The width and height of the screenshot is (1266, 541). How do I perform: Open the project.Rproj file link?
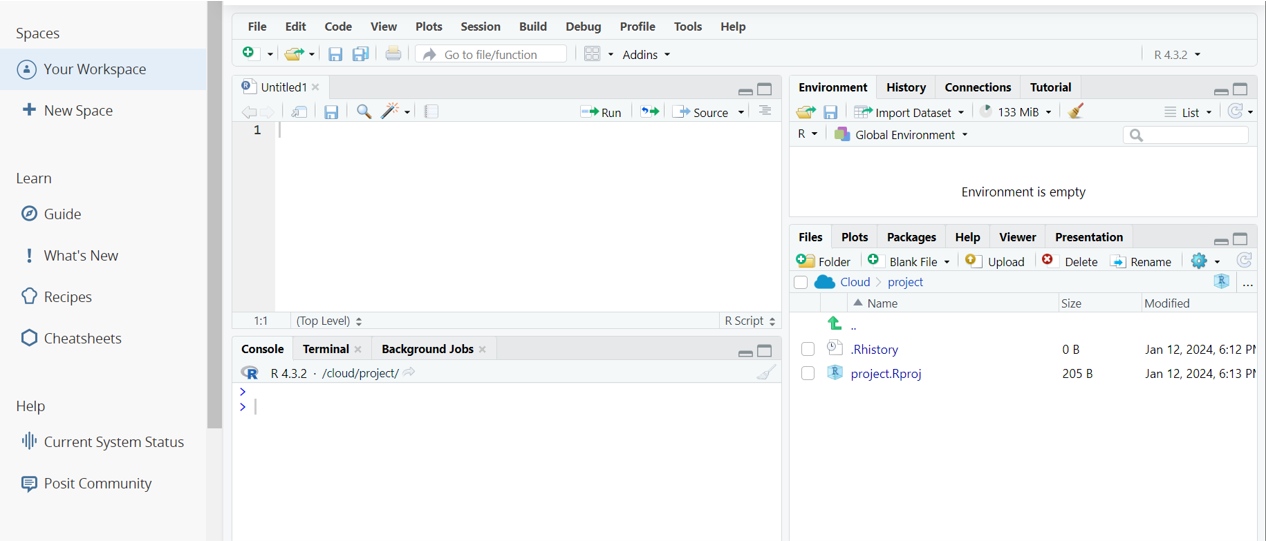tap(886, 373)
